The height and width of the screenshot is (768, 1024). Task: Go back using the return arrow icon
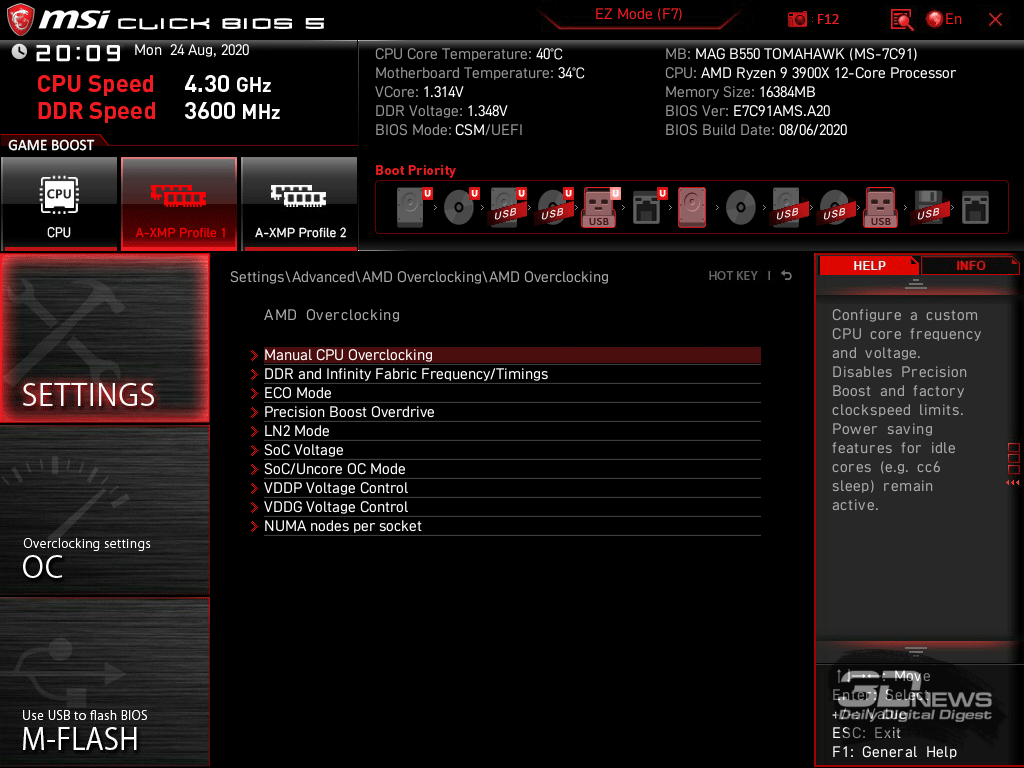coord(787,276)
